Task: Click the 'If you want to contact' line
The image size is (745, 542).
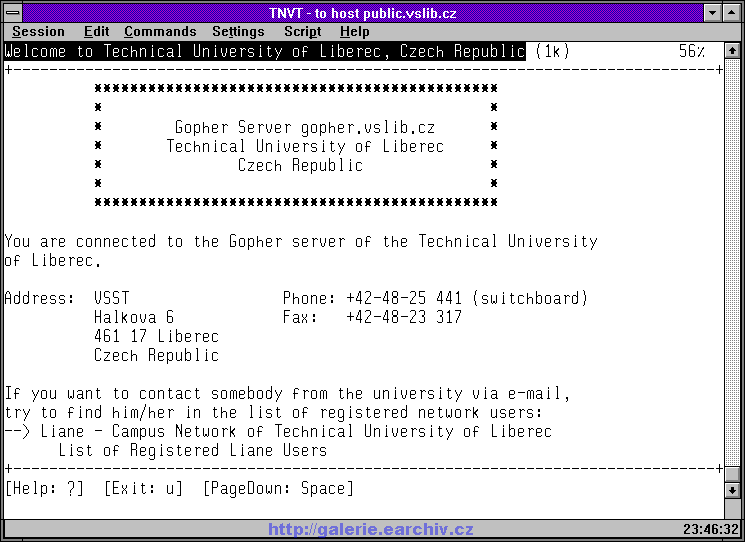Action: click(287, 393)
